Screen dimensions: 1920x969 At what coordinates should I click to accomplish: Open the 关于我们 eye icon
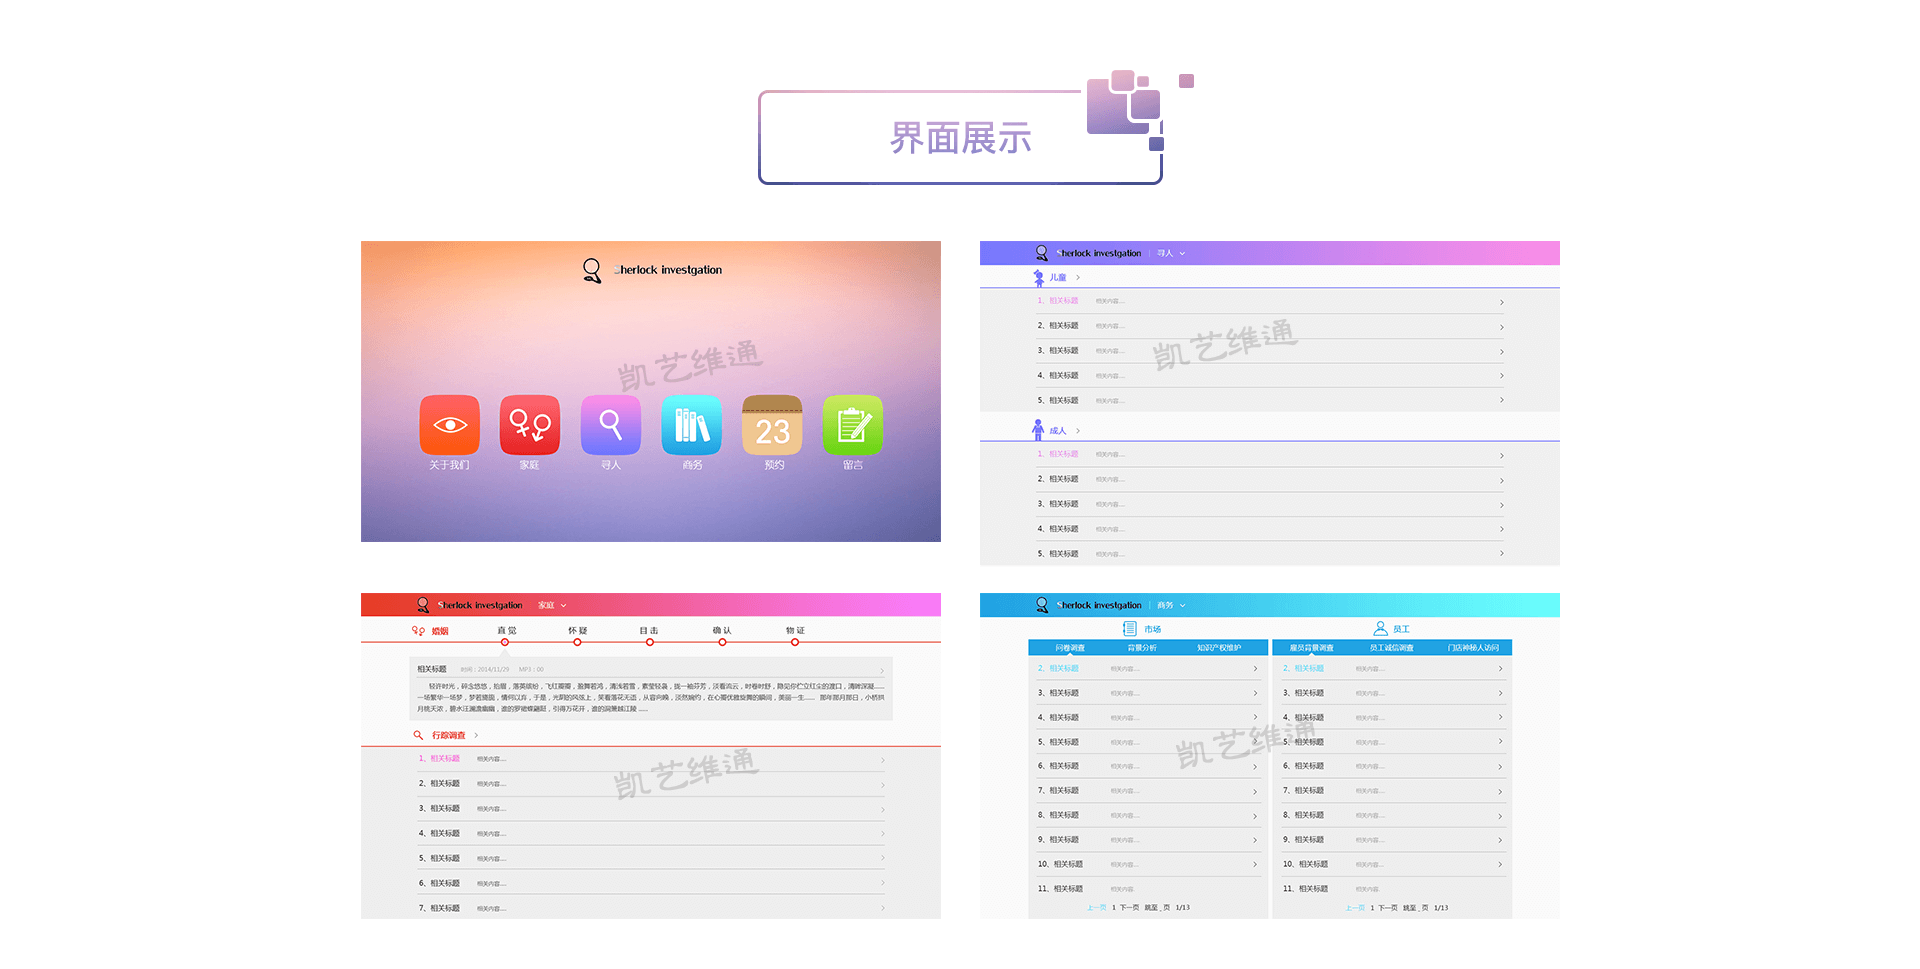point(449,425)
